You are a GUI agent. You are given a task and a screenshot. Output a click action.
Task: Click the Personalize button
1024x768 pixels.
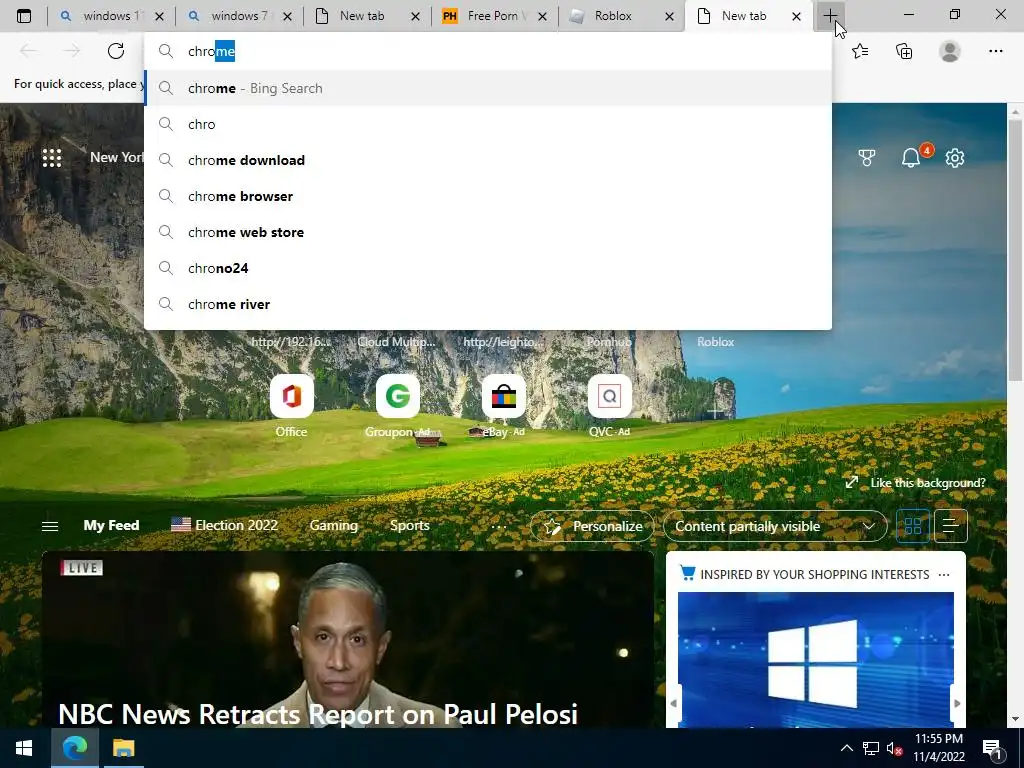pos(592,526)
